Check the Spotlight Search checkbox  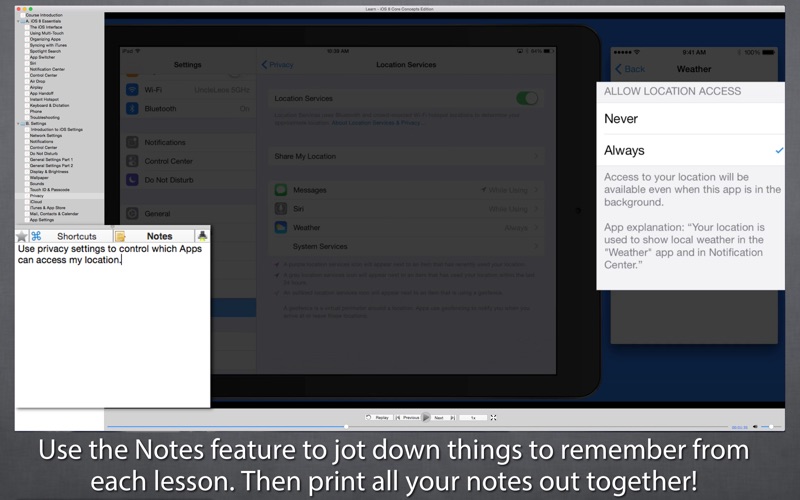coord(27,51)
